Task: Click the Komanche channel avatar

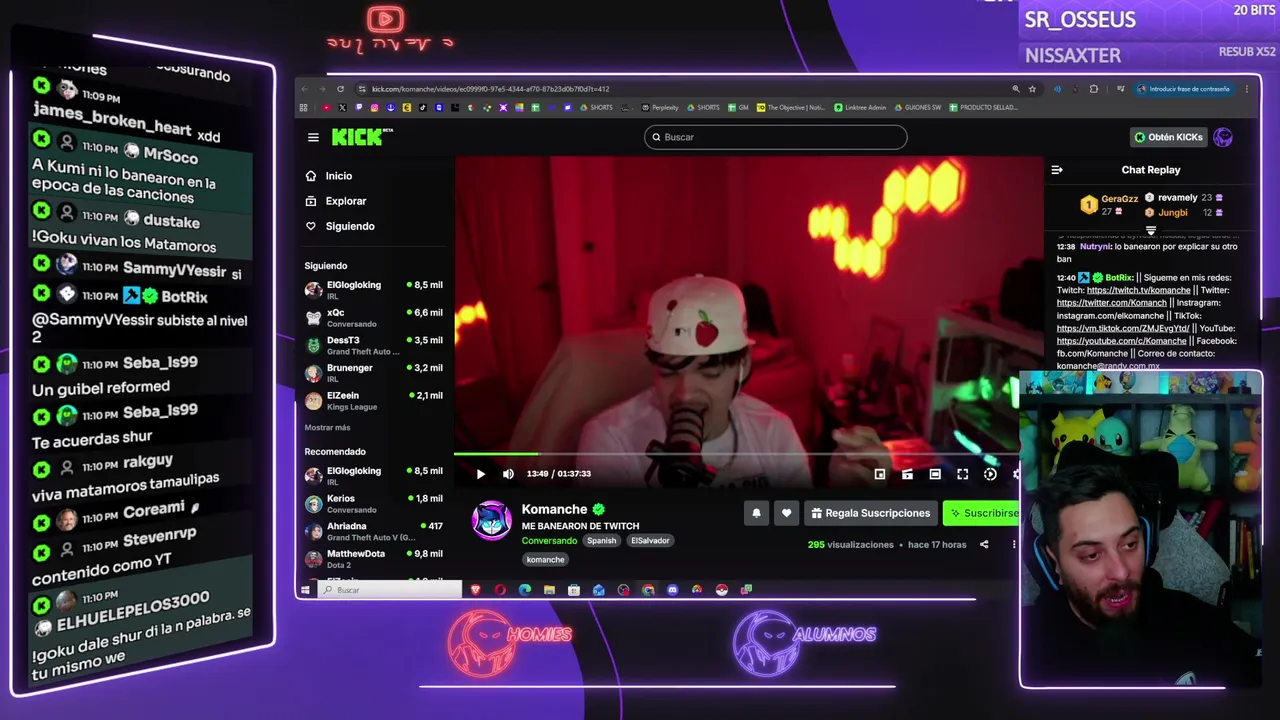Action: click(x=492, y=521)
